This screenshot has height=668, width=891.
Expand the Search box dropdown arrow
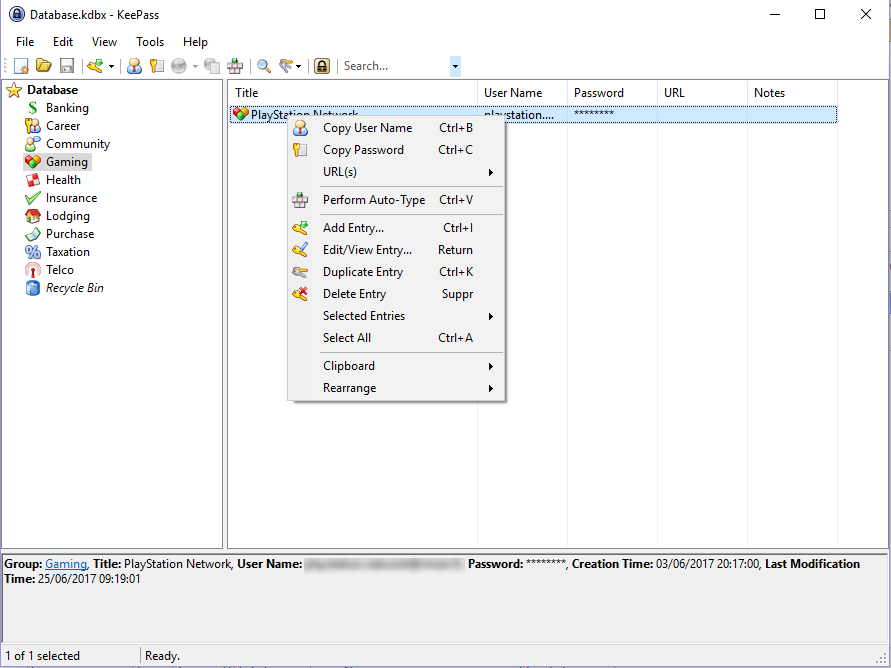pyautogui.click(x=455, y=66)
